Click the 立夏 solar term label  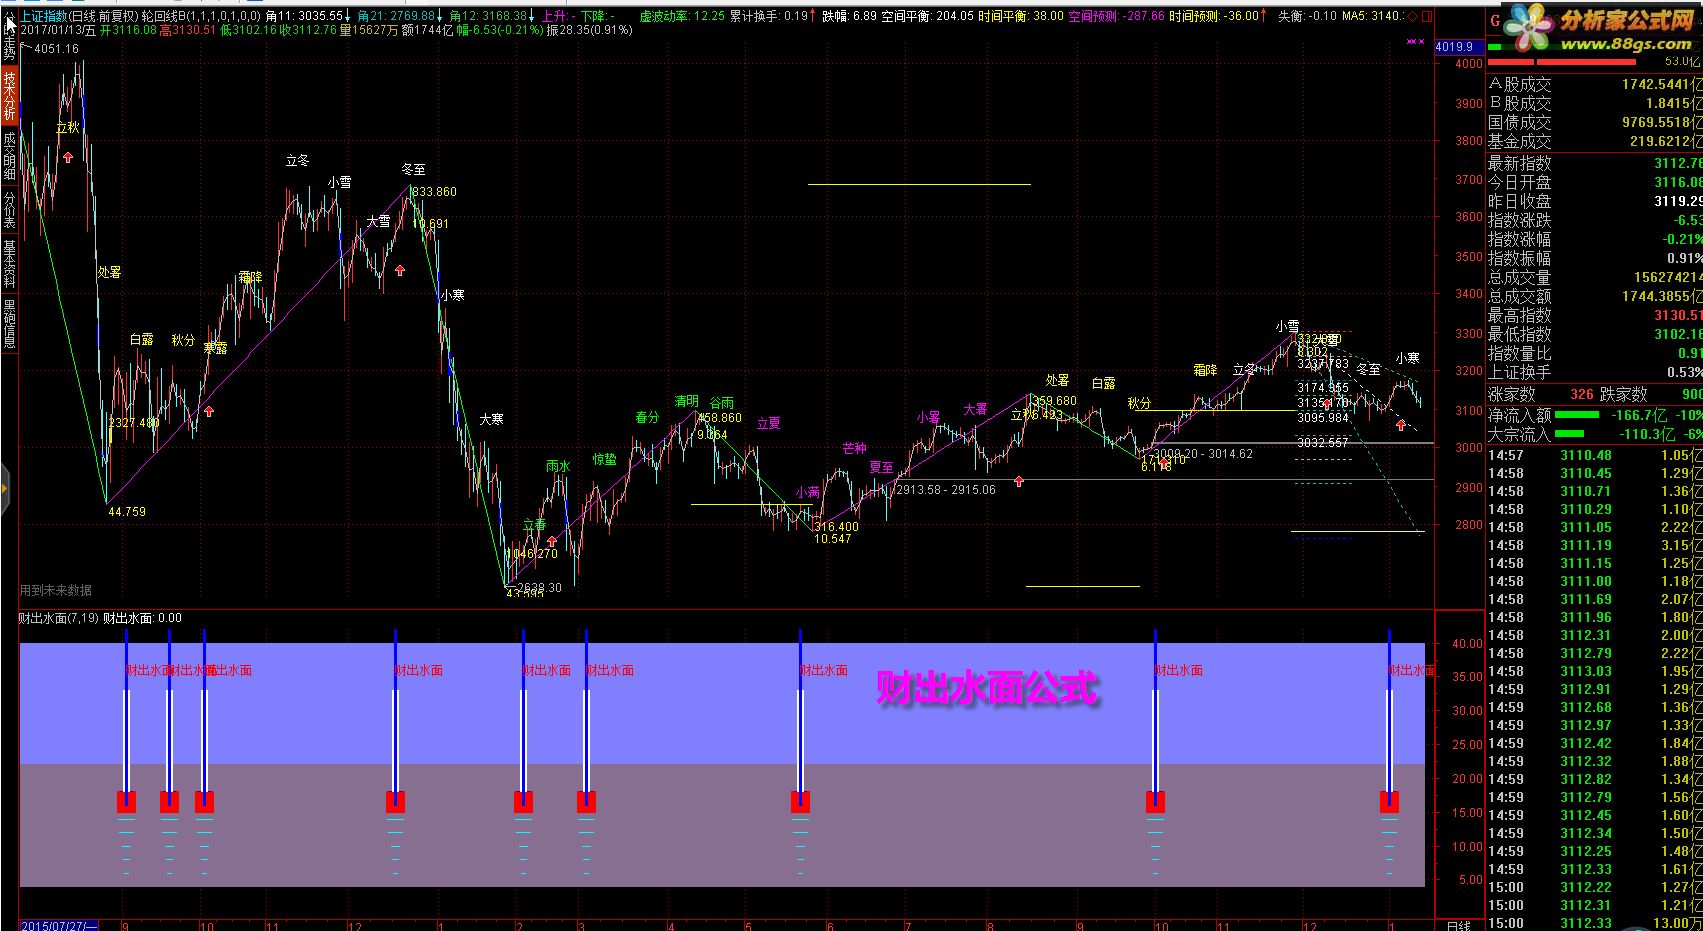768,424
